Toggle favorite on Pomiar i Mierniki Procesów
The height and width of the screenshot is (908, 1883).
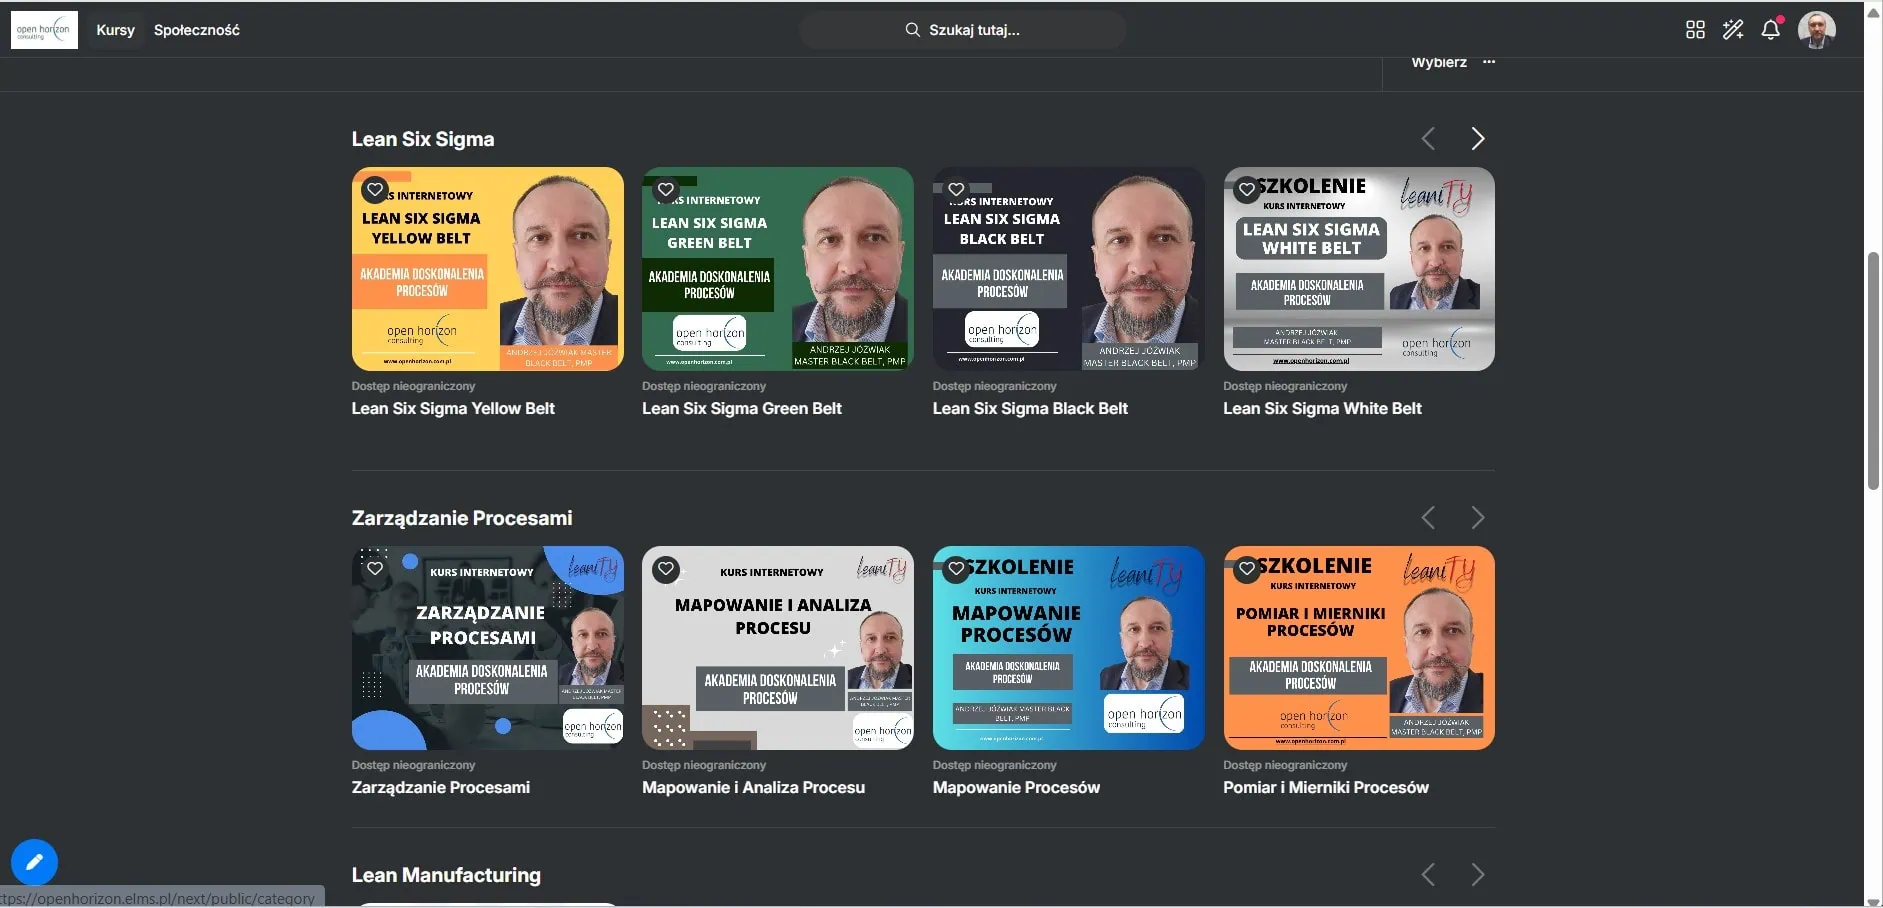tap(1247, 569)
